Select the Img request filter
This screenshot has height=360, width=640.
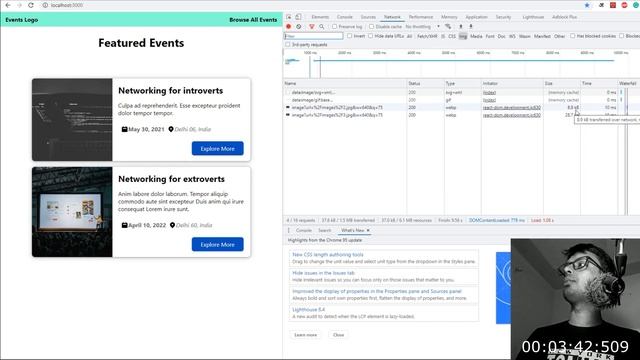pos(463,36)
